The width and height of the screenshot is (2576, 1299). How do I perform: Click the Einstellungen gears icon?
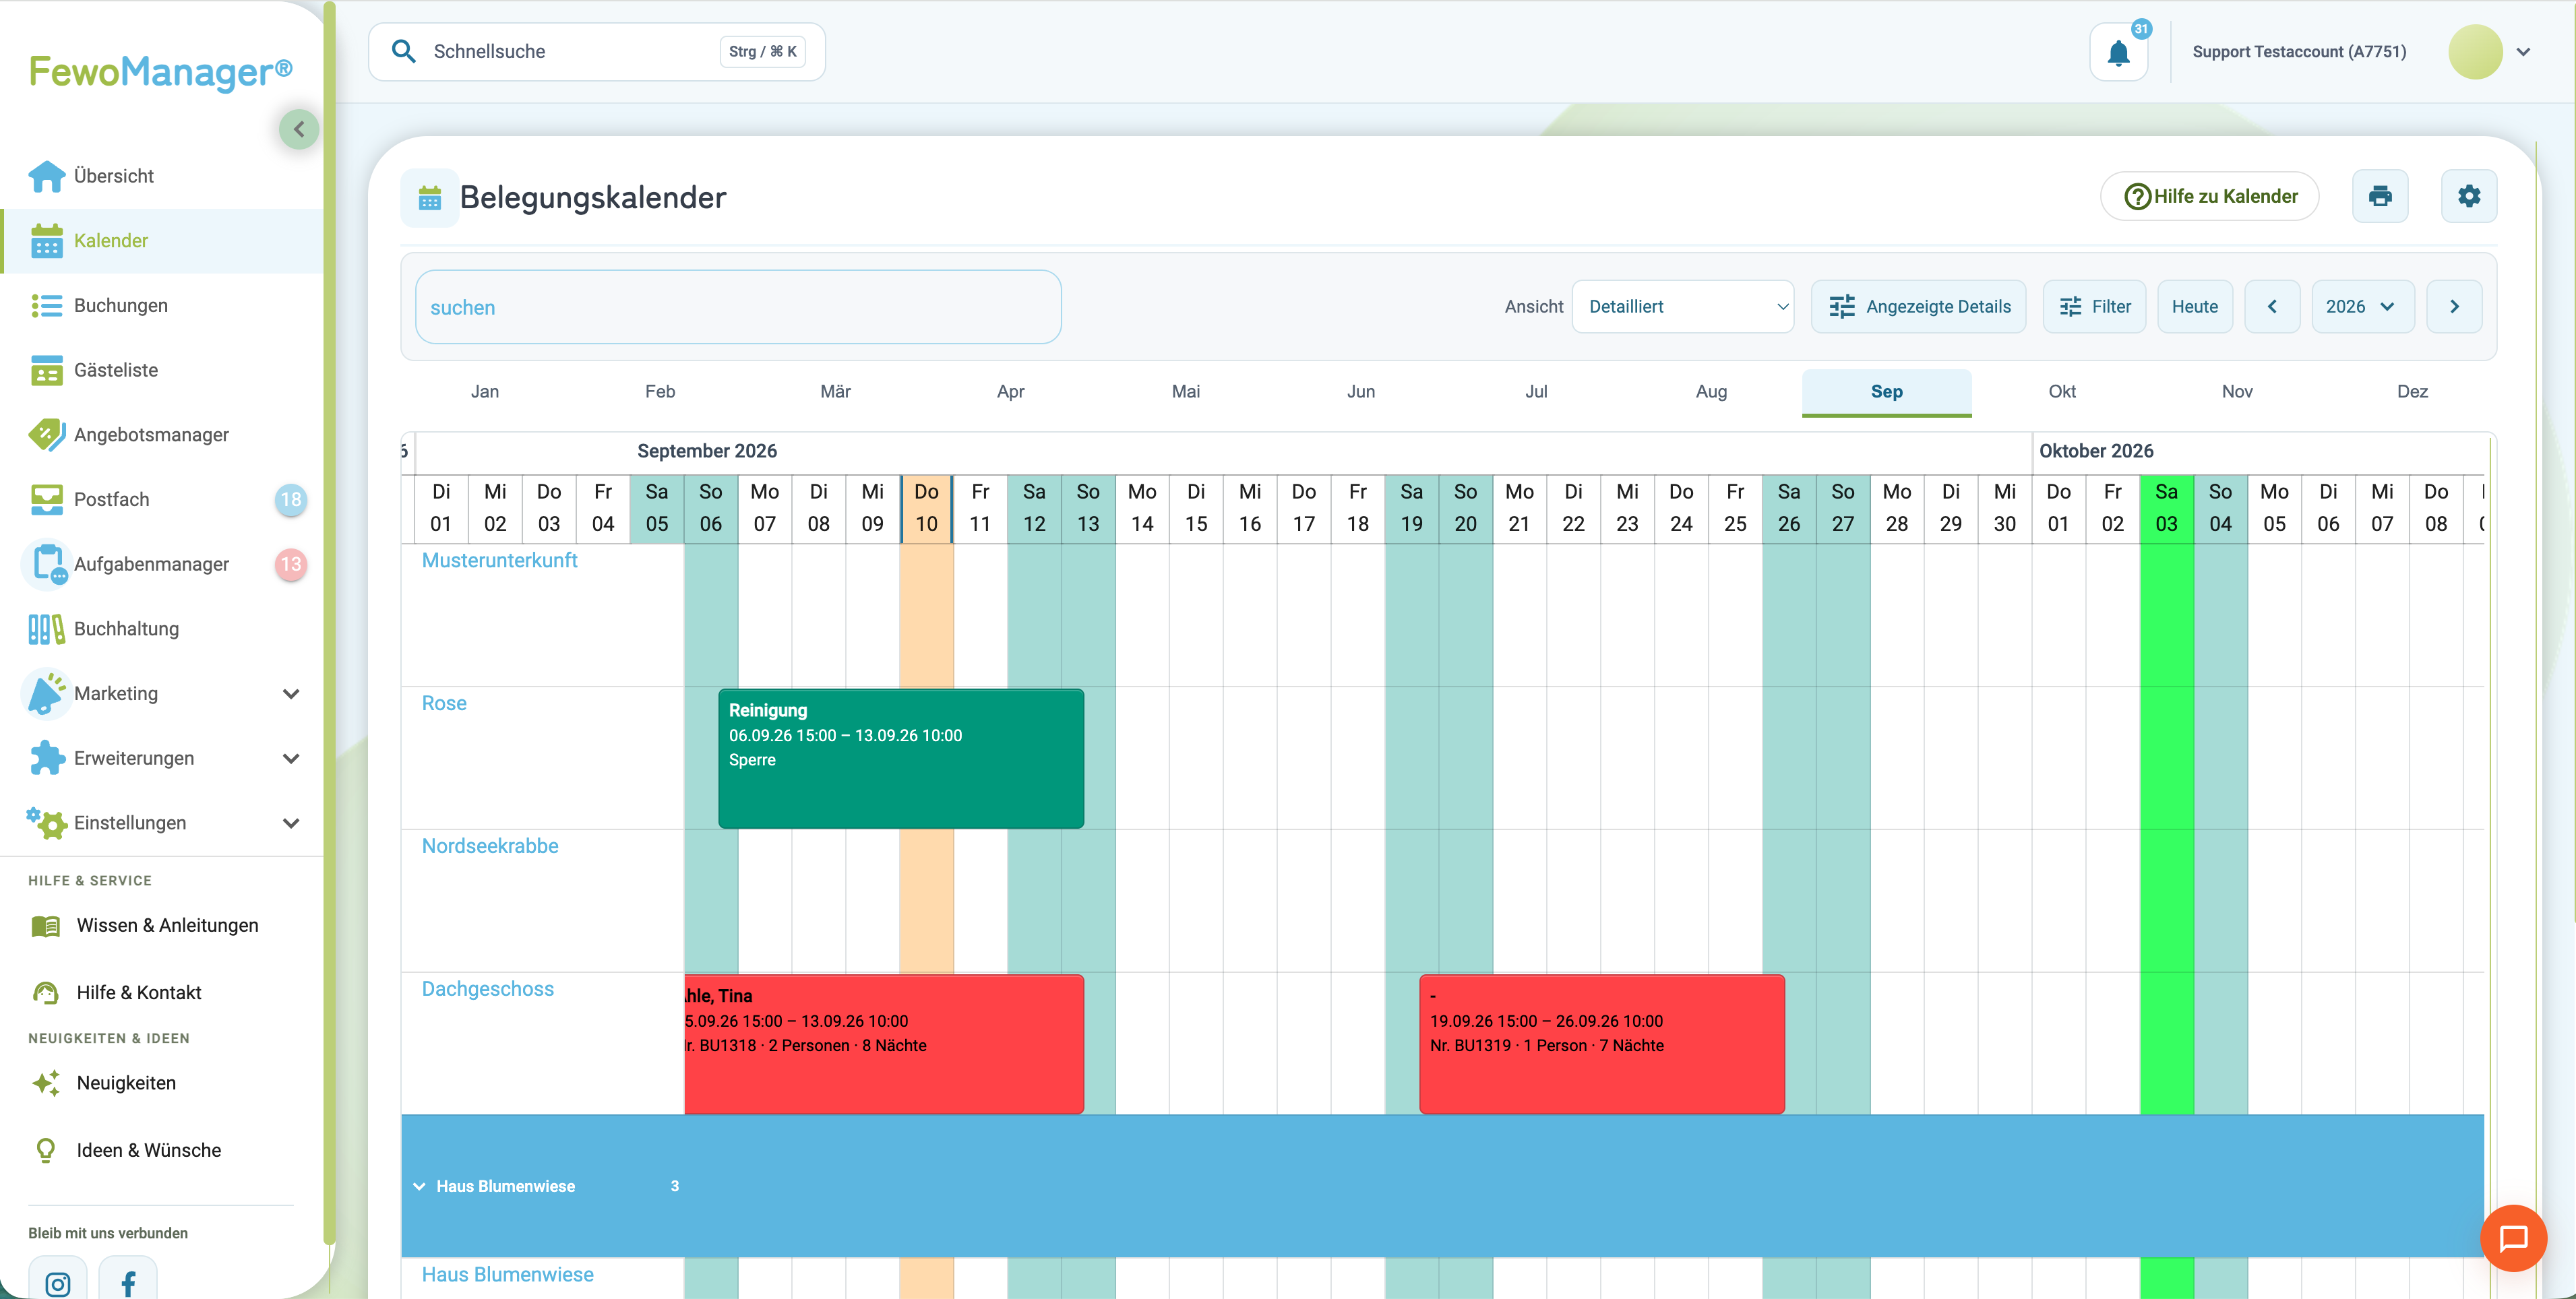[46, 823]
